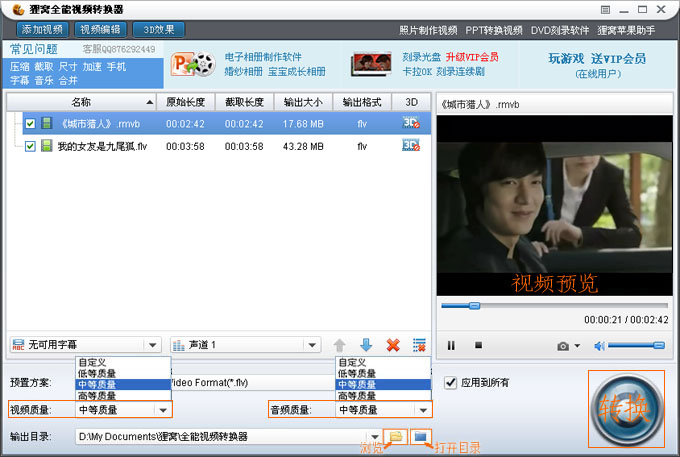Viewport: 680px width, 457px height.
Task: Click the browse output folder icon
Action: pos(395,437)
